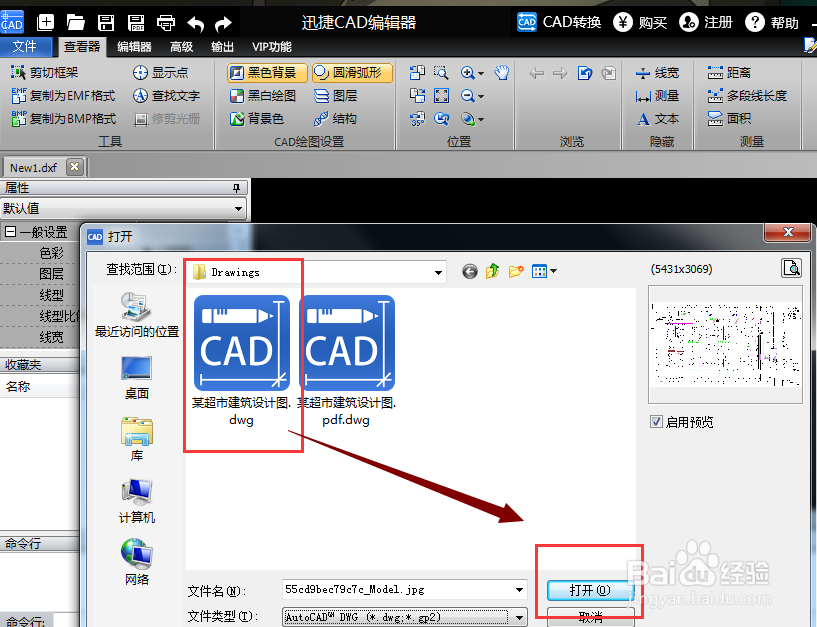Select the 多段线长度 tool
This screenshot has height=627, width=817.
click(747, 95)
